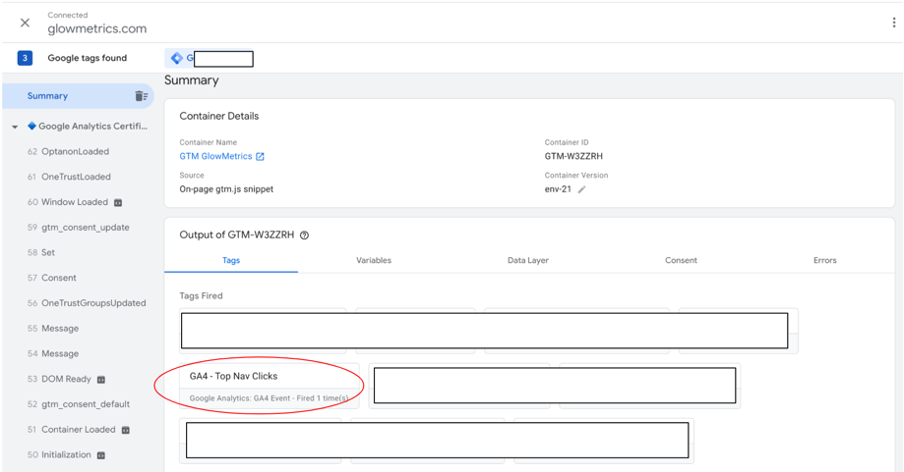Image resolution: width=904 pixels, height=472 pixels.
Task: Select event 52 gtm_consent_default
Action: 78,405
